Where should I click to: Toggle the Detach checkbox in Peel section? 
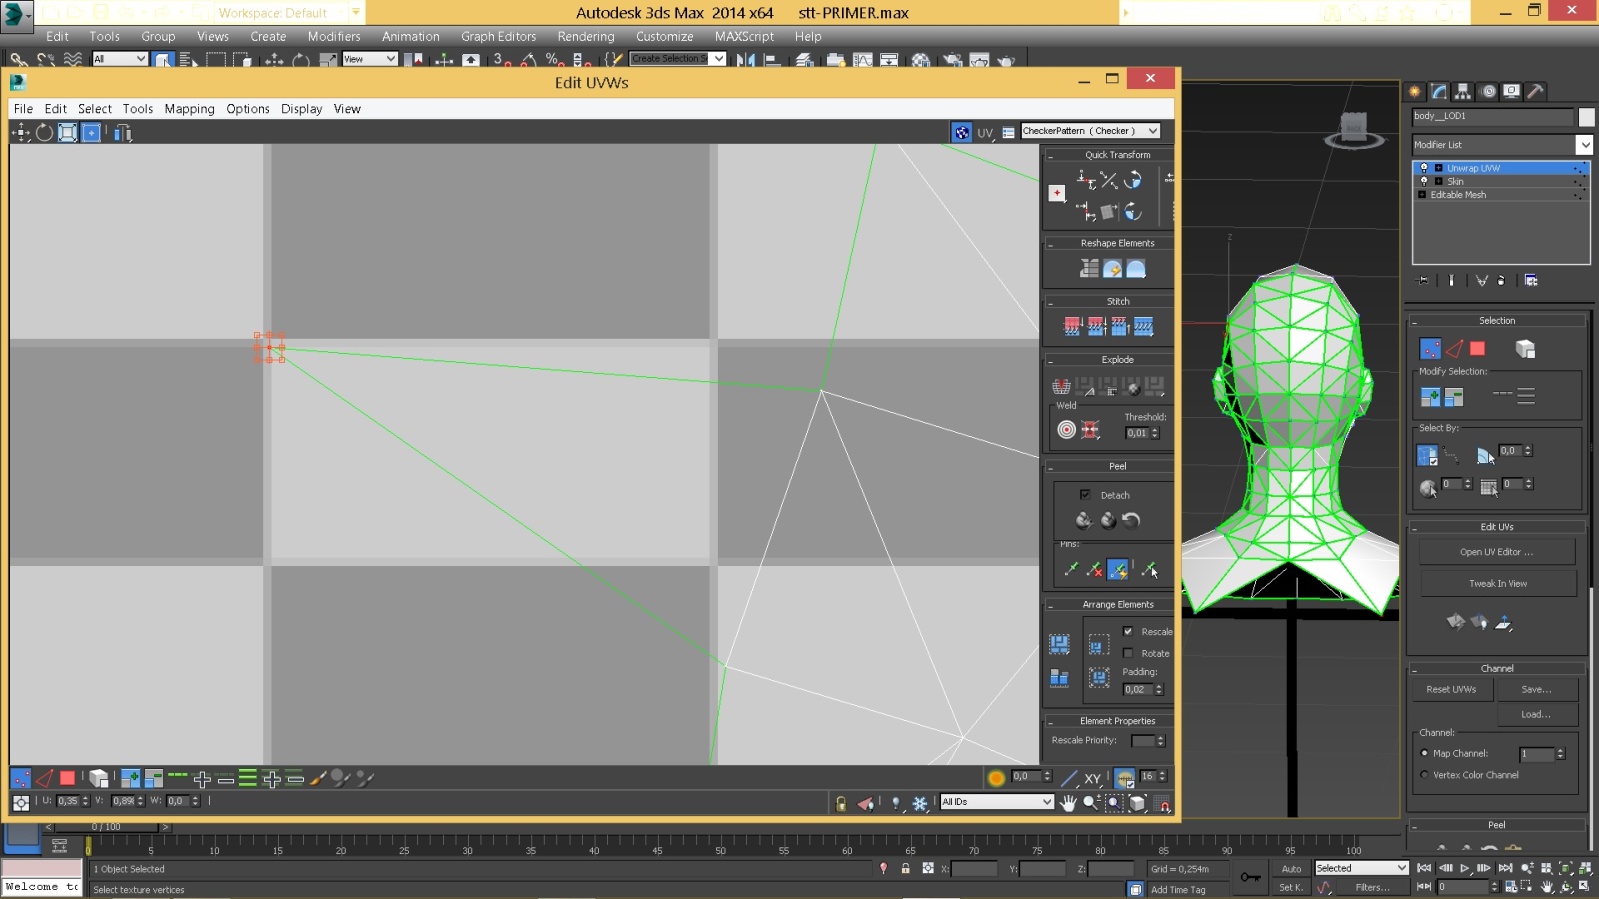click(x=1085, y=495)
